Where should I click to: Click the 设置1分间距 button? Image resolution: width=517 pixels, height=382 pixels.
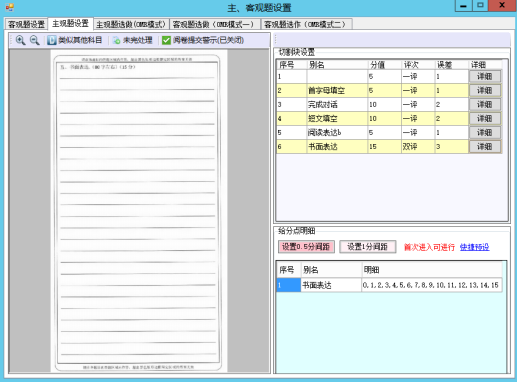click(x=367, y=247)
